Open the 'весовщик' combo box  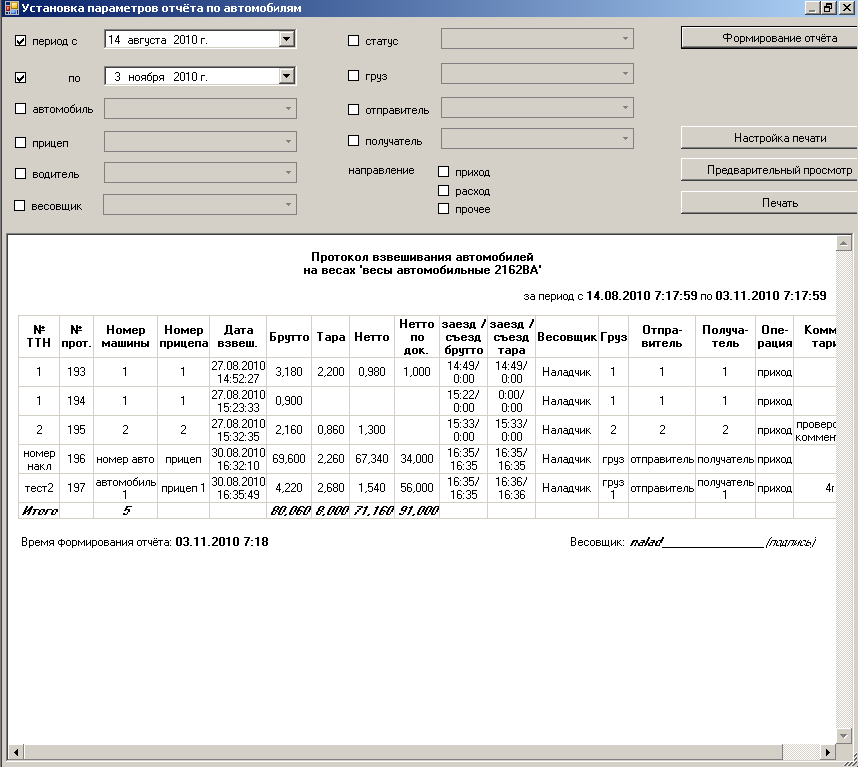pos(200,205)
